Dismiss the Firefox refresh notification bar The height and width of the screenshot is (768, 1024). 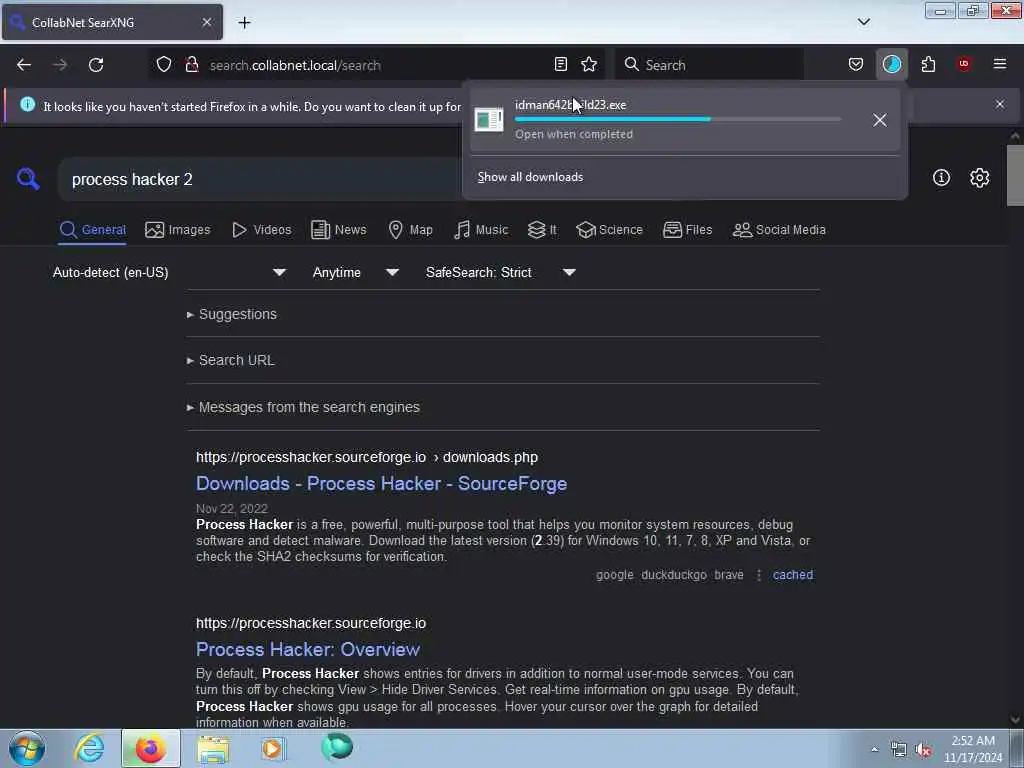point(1000,104)
